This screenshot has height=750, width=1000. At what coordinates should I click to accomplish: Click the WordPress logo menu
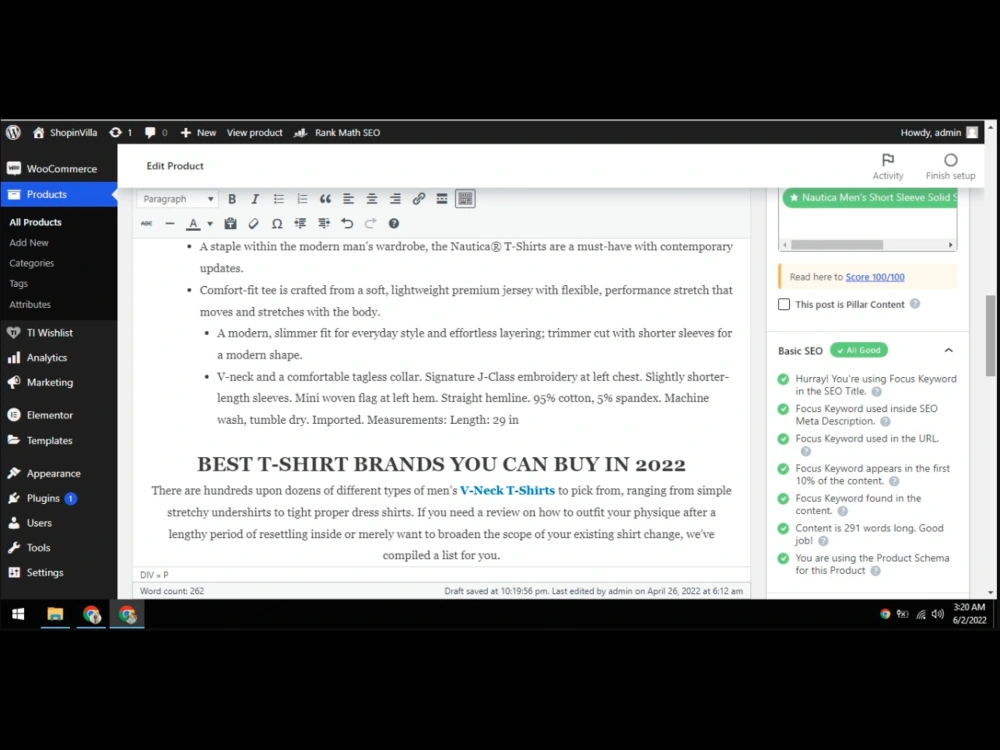click(13, 133)
